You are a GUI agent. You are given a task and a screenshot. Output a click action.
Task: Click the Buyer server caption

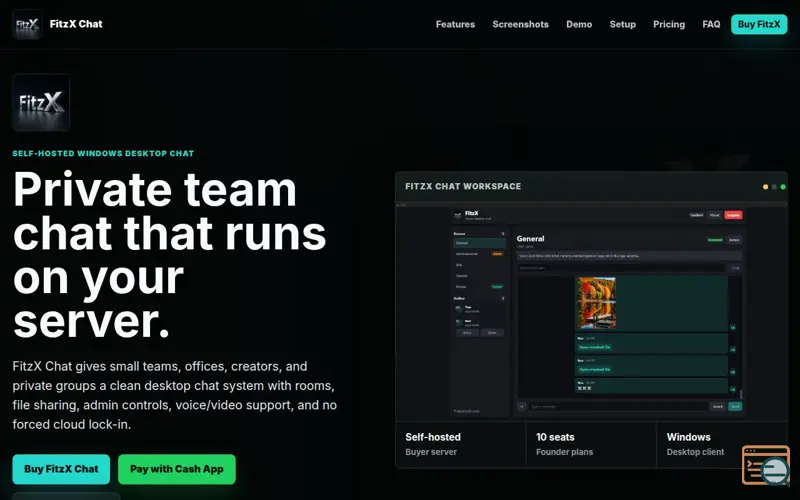point(431,452)
